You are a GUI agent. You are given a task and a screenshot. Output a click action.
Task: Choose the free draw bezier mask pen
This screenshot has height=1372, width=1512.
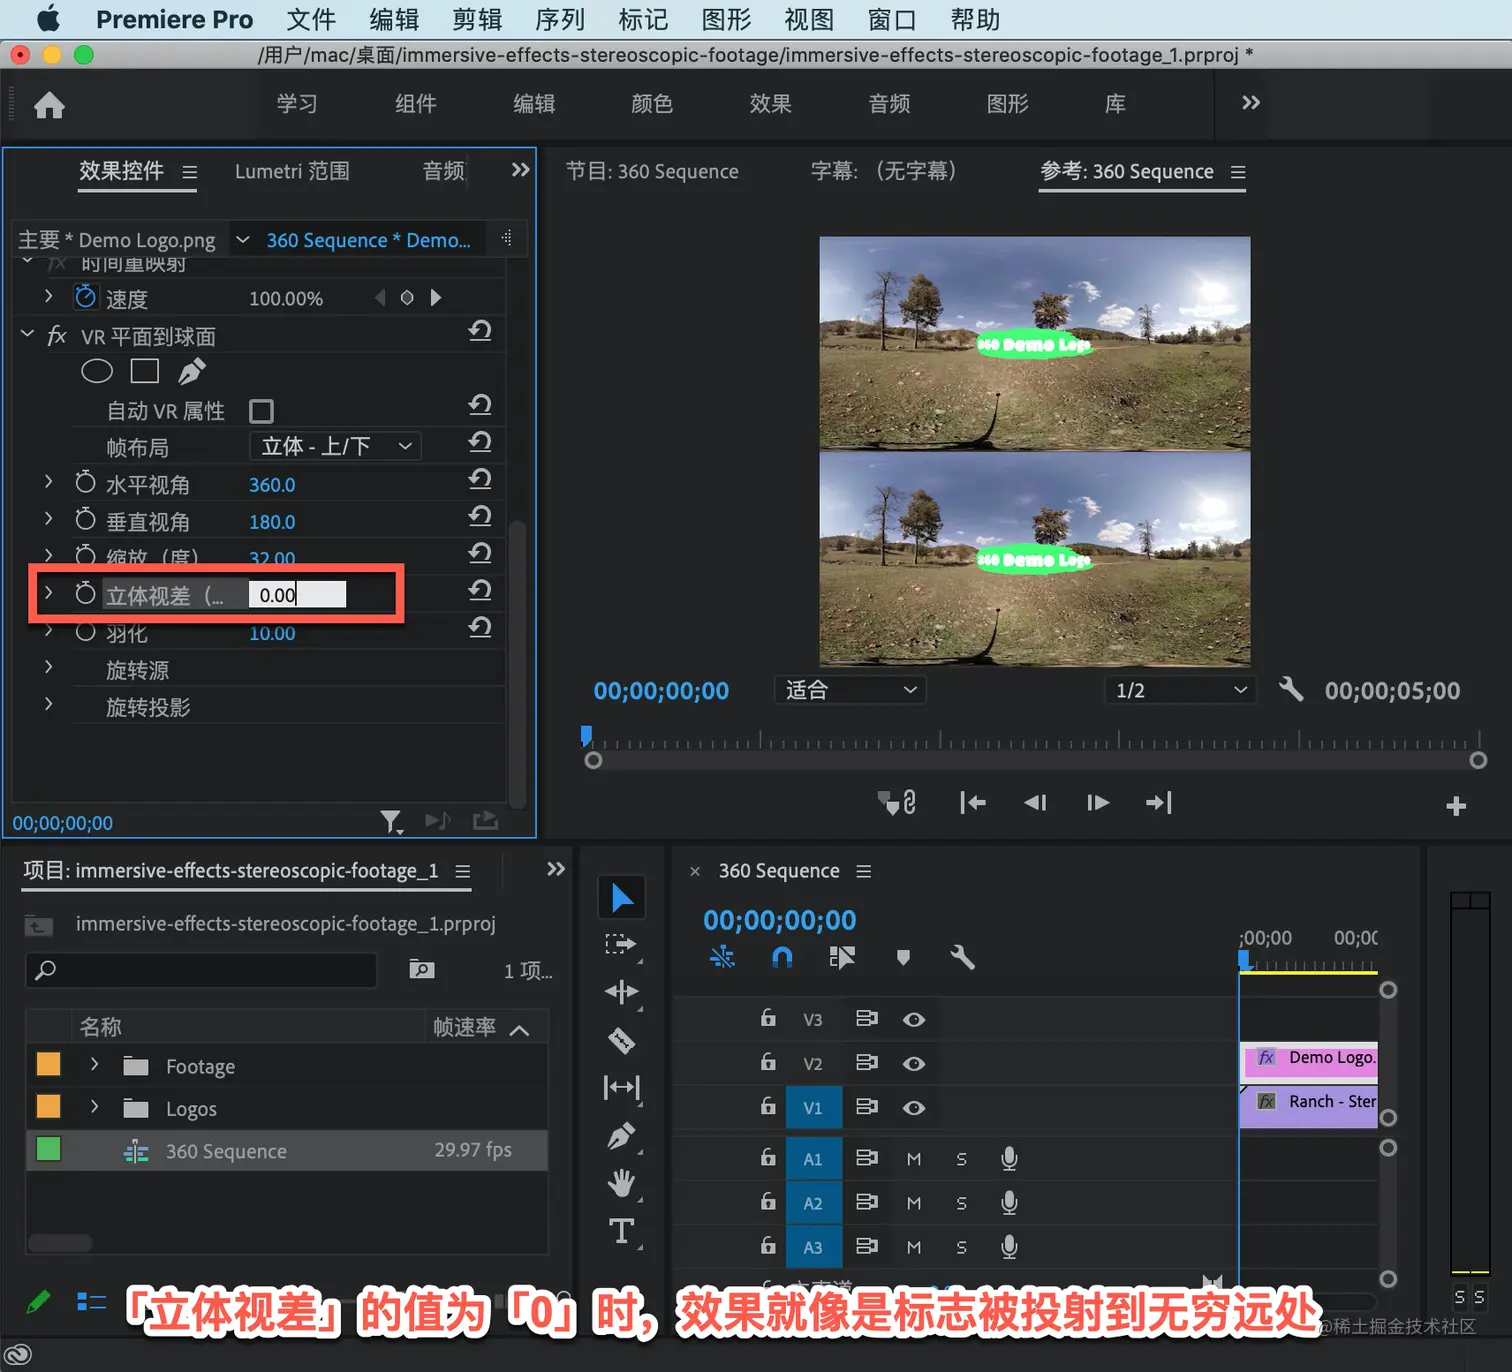coord(192,372)
